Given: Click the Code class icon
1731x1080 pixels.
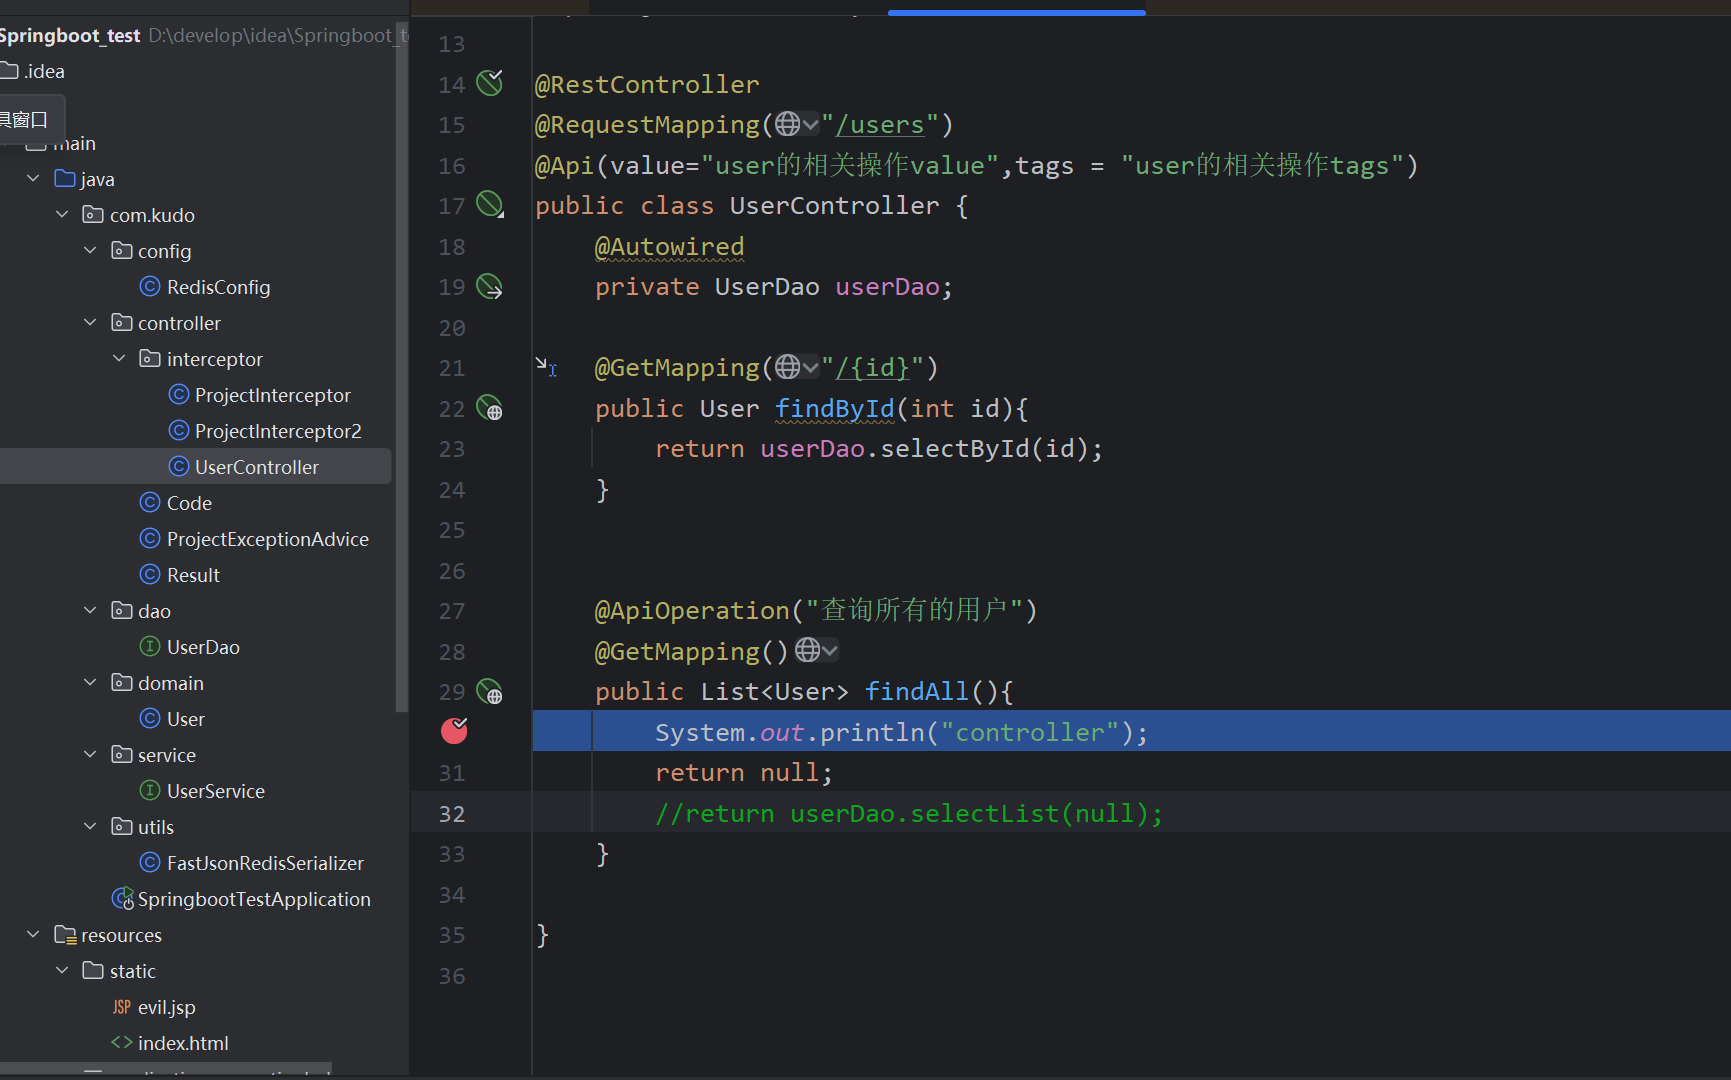Looking at the screenshot, I should (150, 503).
